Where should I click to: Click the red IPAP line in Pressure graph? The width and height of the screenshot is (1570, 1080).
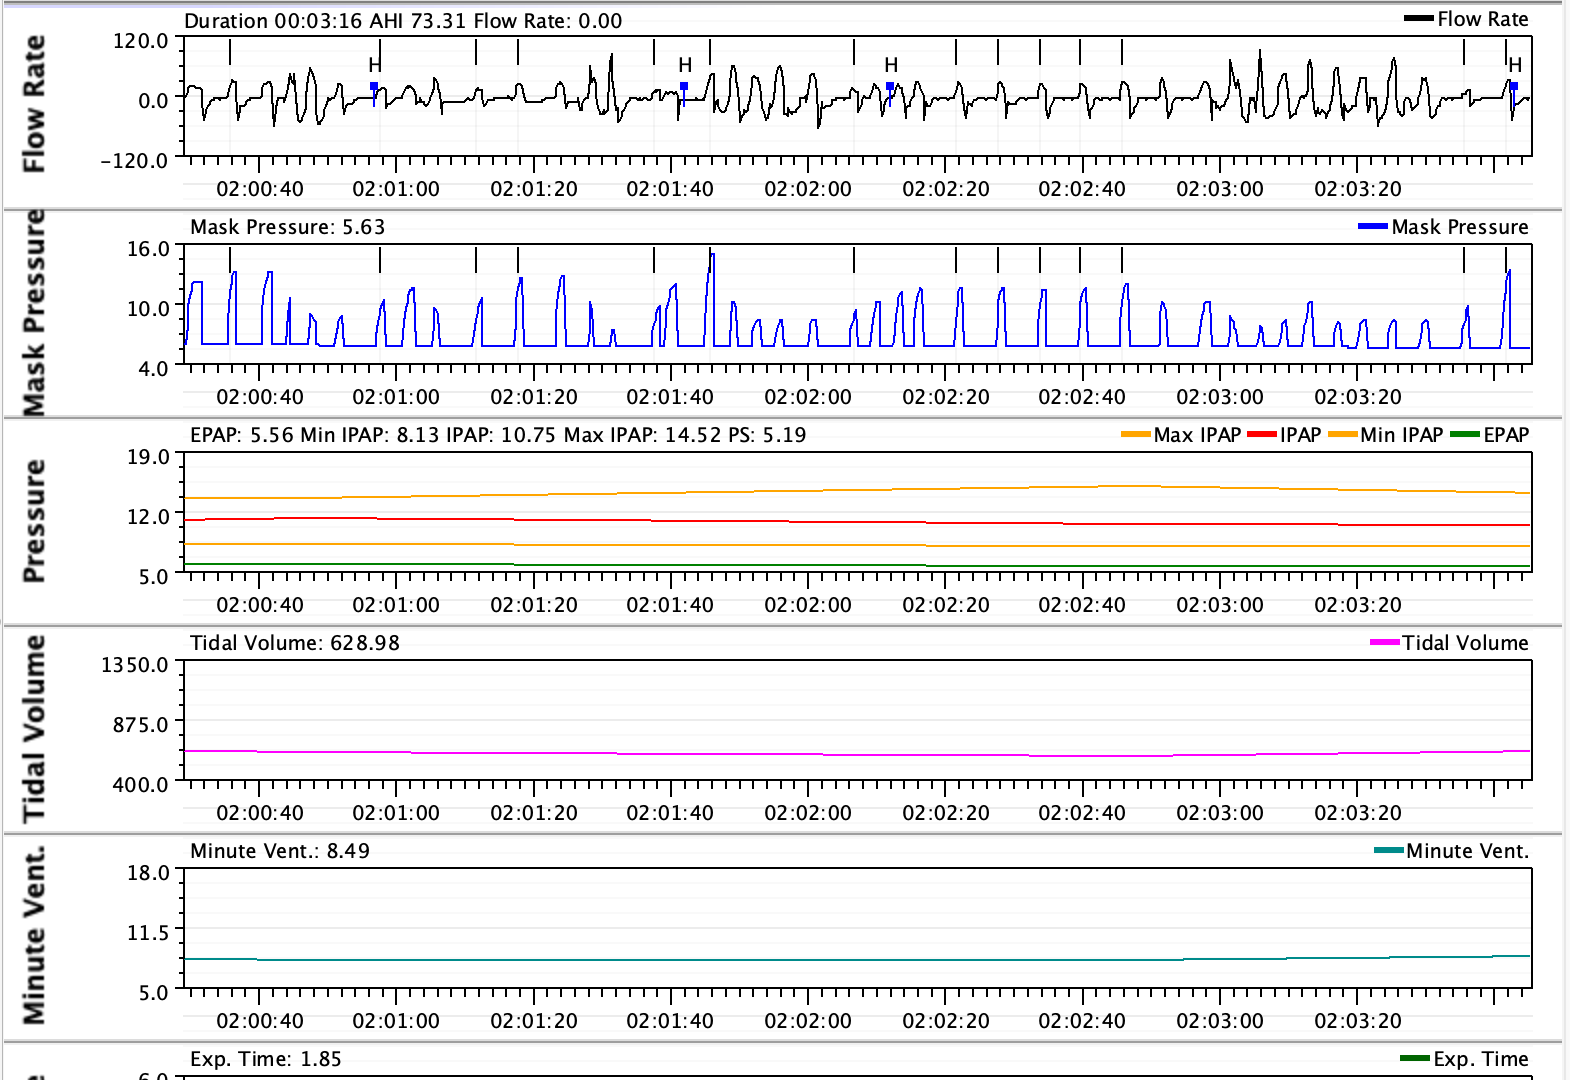click(857, 521)
